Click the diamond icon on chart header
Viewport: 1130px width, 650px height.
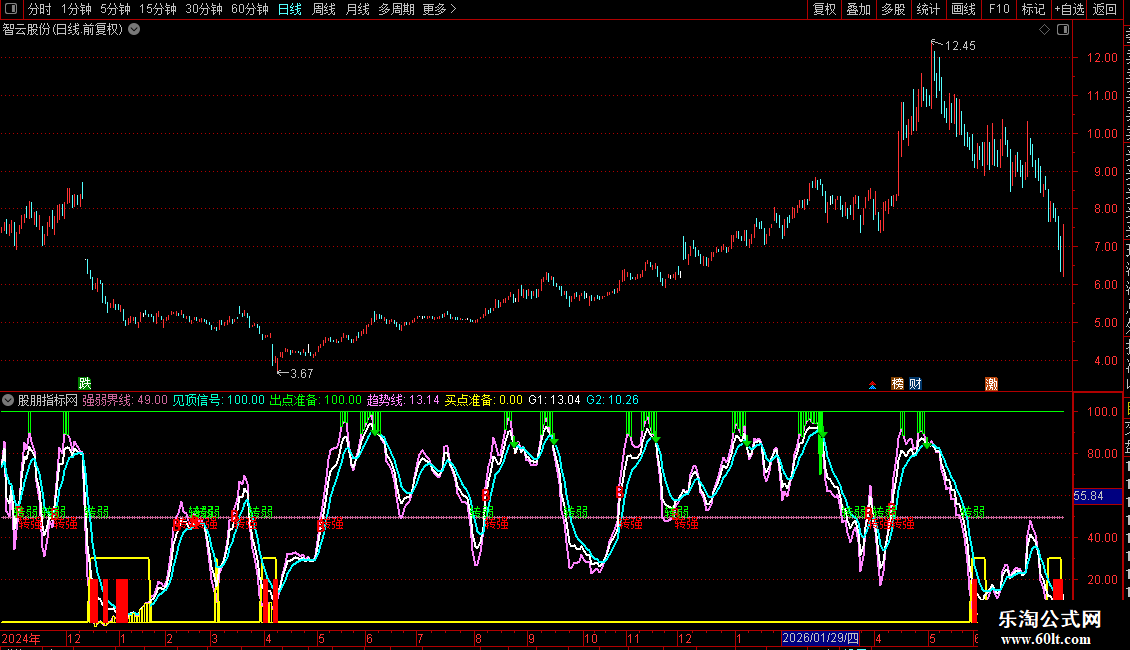(x=1044, y=30)
